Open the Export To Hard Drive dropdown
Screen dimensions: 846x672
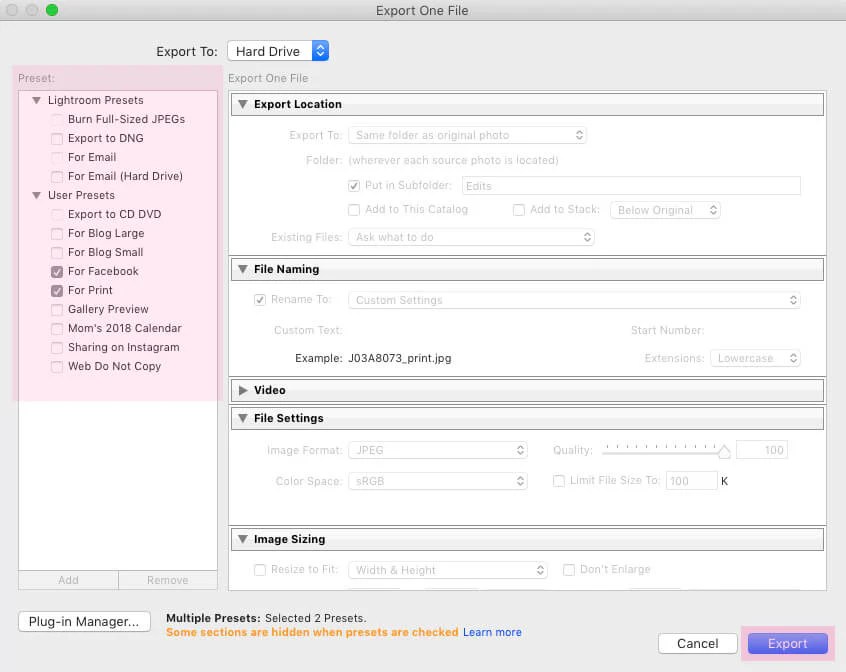click(x=278, y=51)
